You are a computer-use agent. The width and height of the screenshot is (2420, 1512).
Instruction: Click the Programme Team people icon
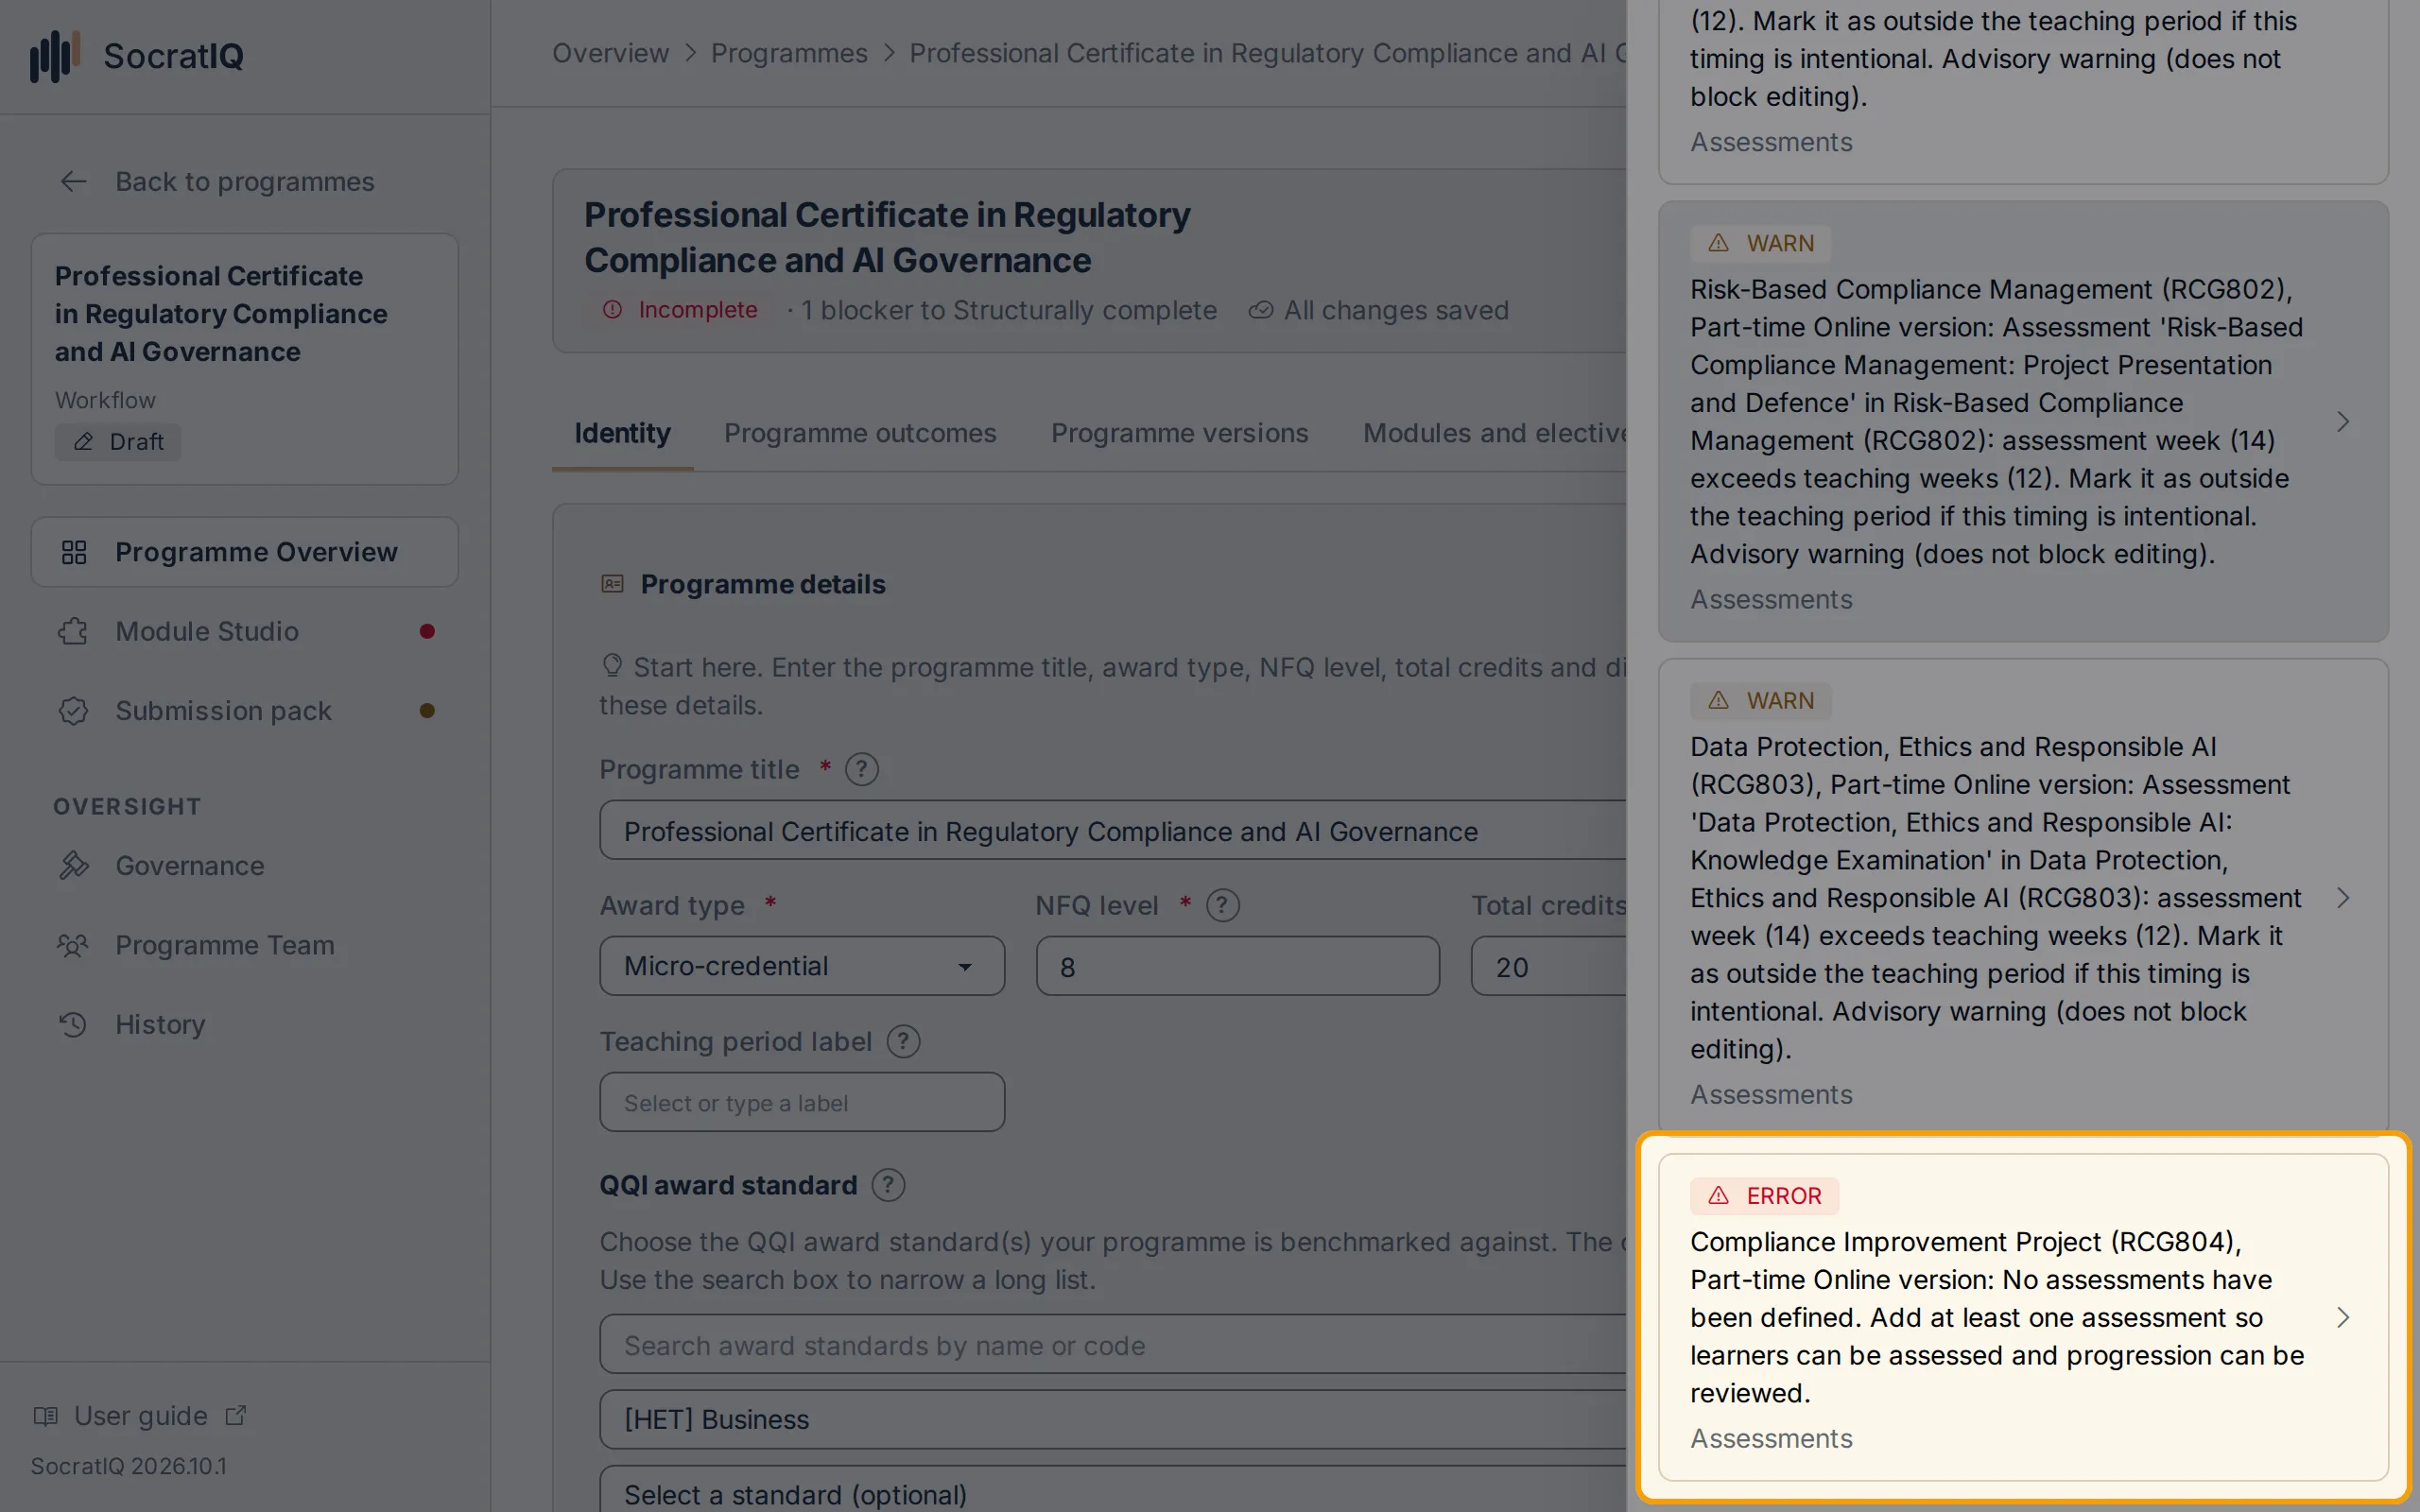[73, 945]
